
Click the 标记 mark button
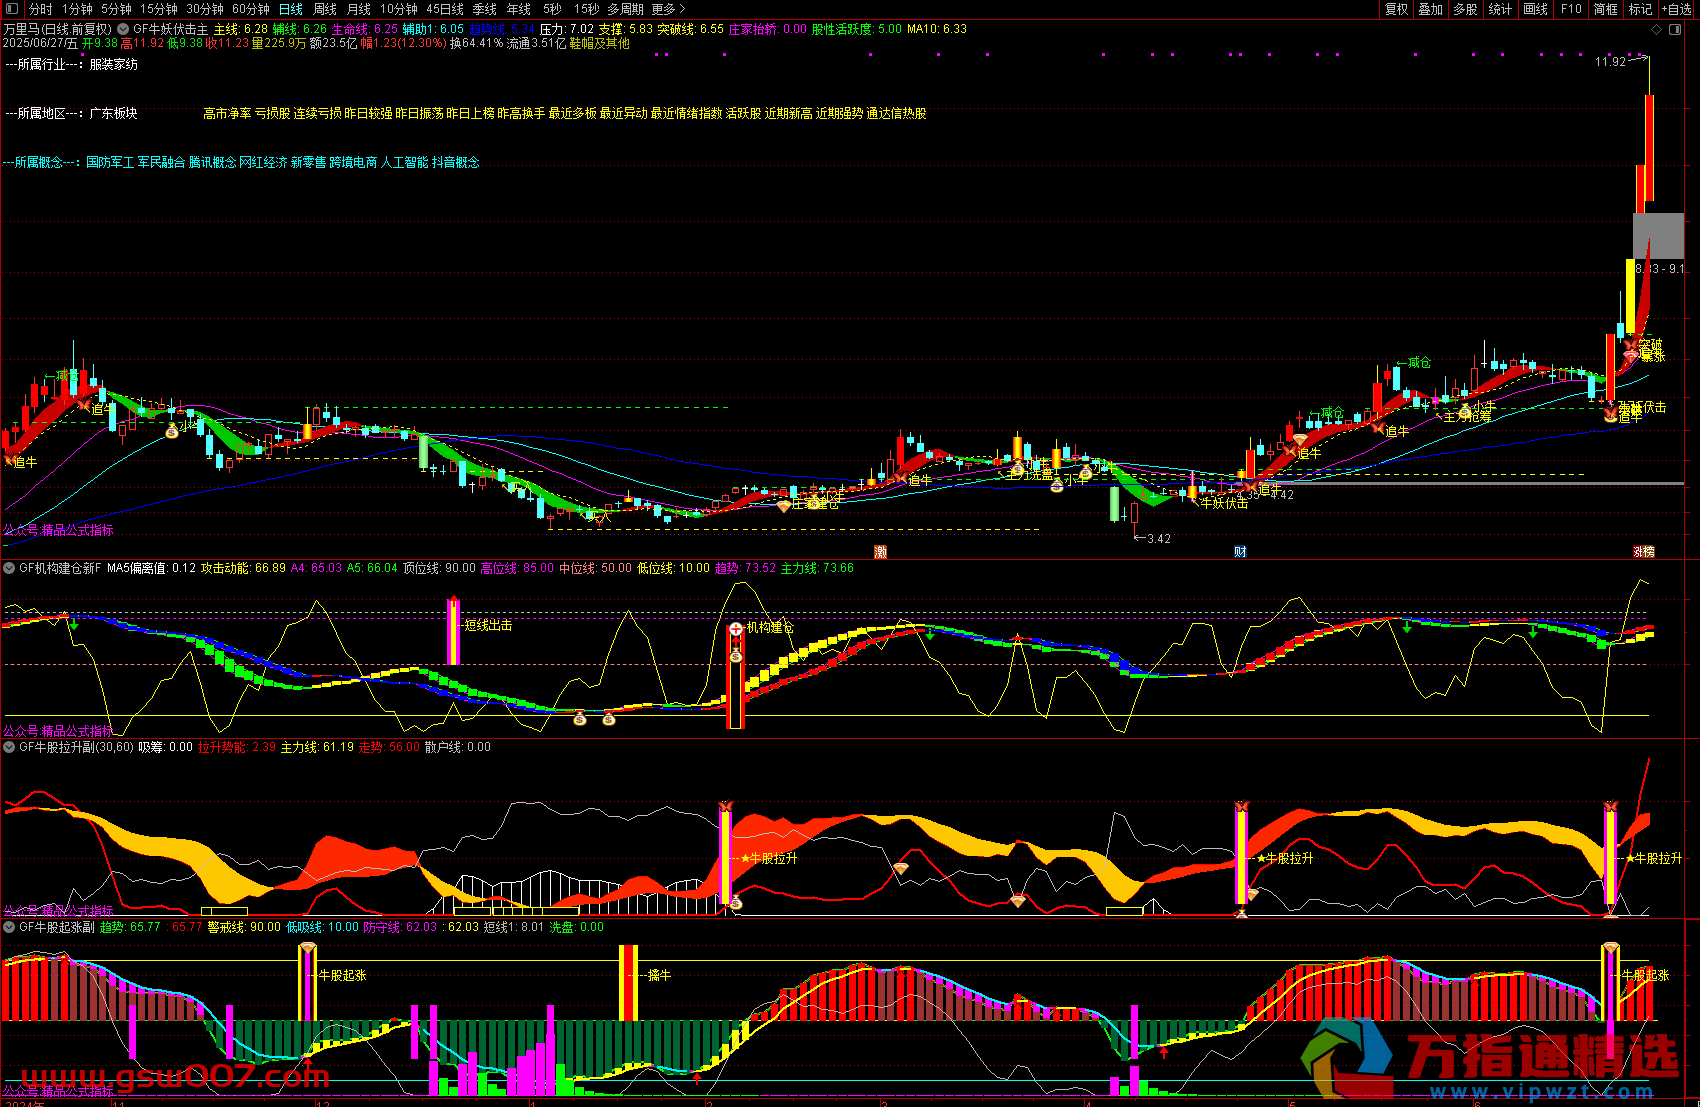(1641, 9)
